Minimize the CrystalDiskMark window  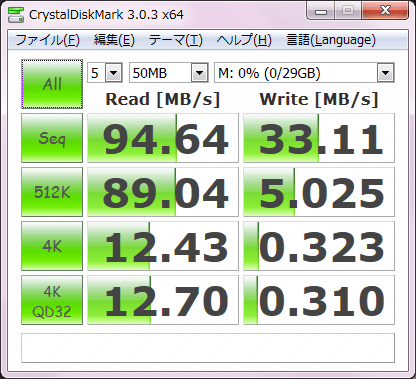point(321,11)
